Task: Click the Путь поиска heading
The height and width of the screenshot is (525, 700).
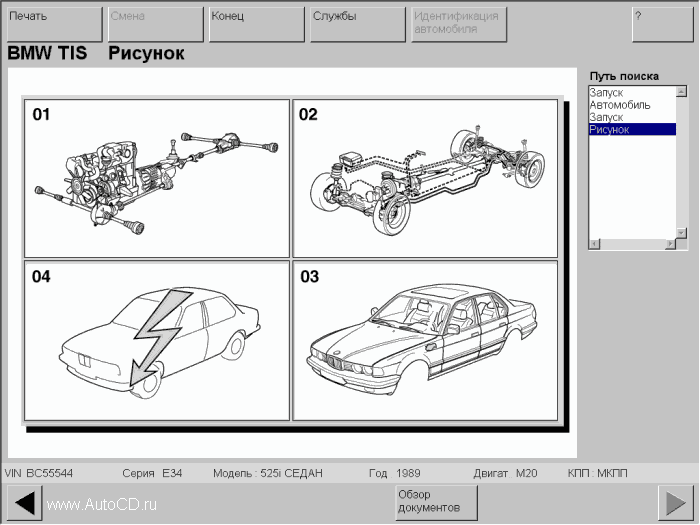Action: click(624, 76)
